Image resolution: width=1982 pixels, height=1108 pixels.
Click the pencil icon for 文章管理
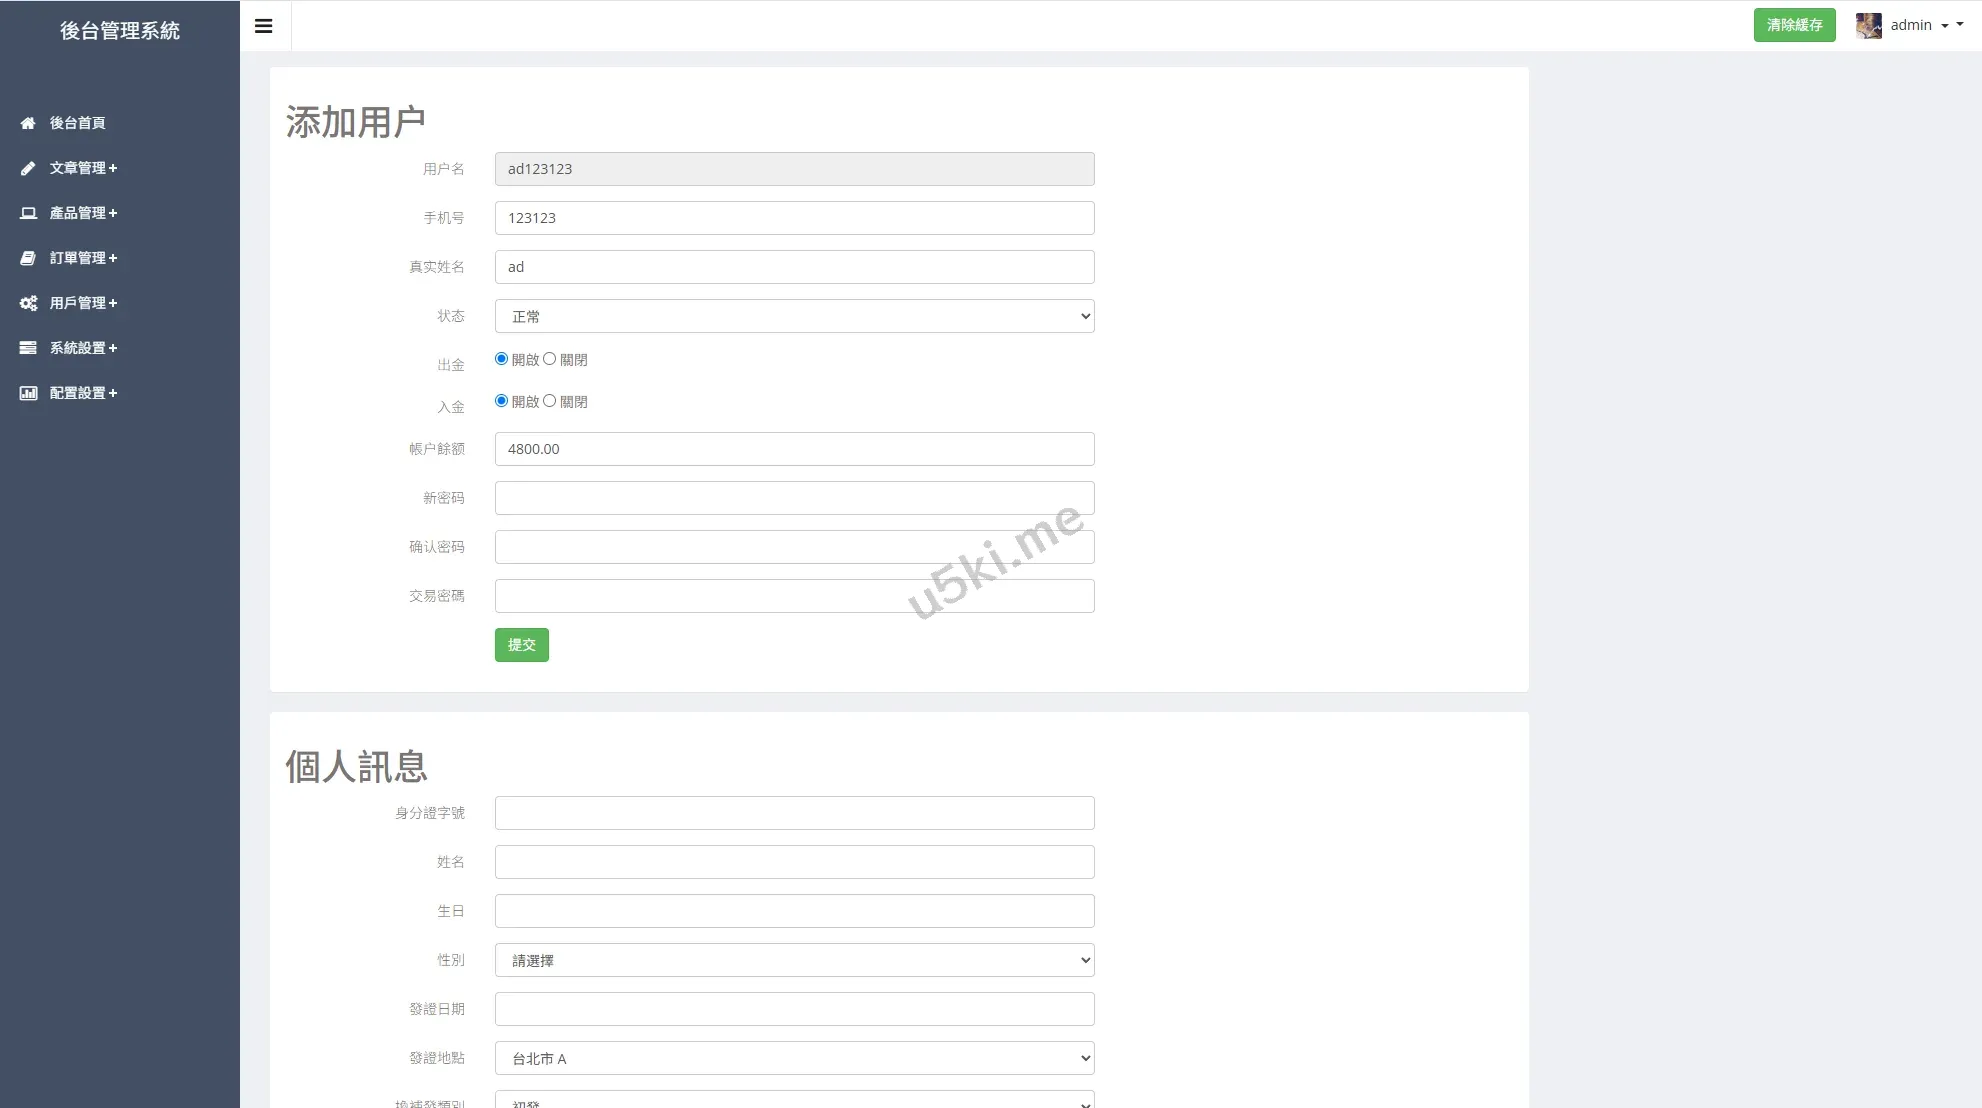[28, 168]
